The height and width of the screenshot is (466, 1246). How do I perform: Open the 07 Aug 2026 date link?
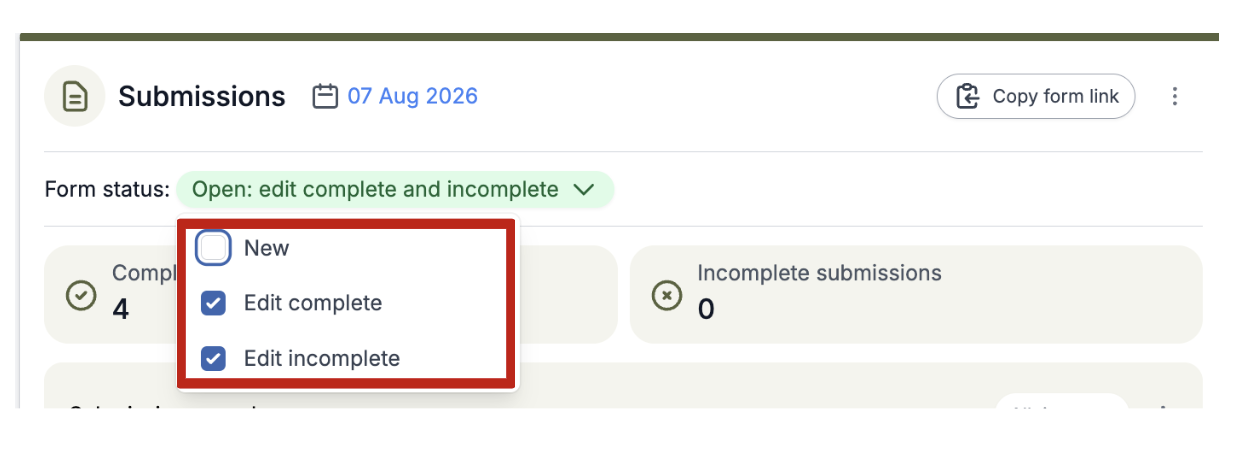click(412, 96)
